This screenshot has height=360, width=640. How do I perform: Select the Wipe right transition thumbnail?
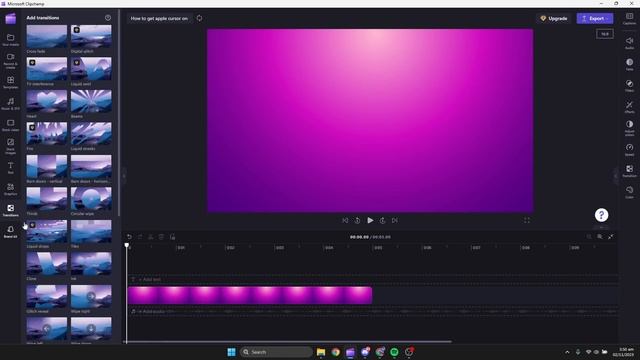coord(91,296)
